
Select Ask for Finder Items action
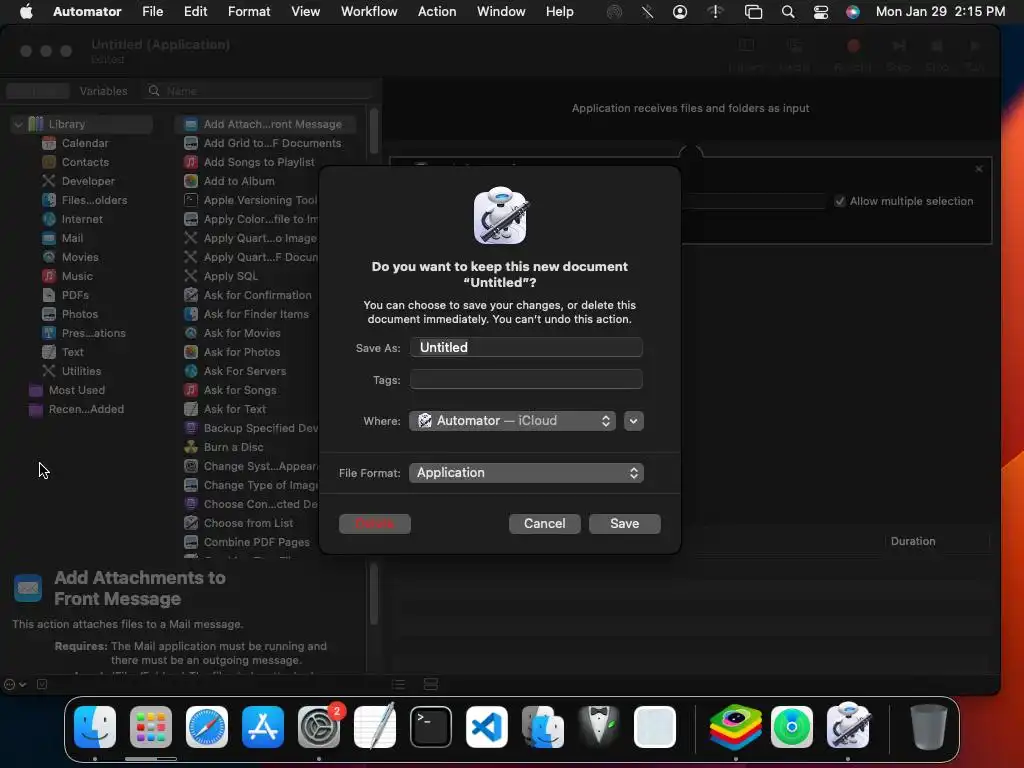click(x=256, y=314)
